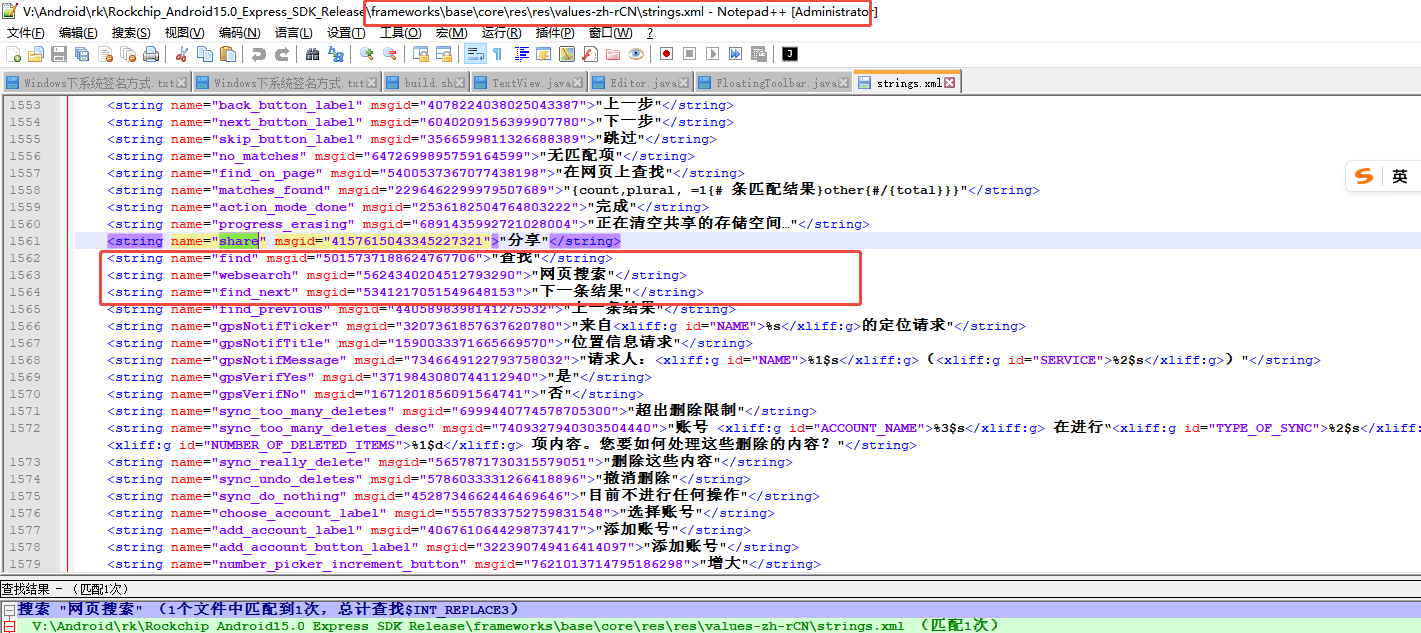Close the build.sh tab
The height and width of the screenshot is (633, 1421).
point(460,83)
